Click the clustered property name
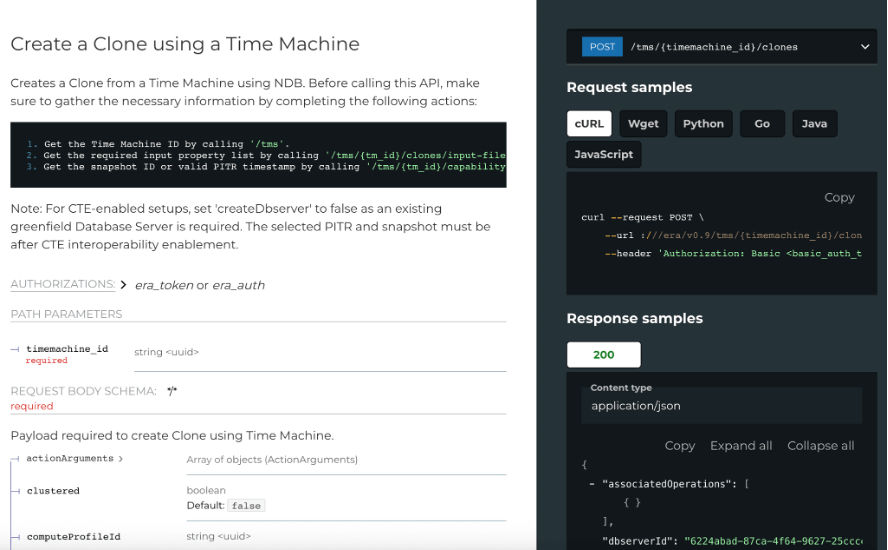888x550 pixels. click(53, 491)
